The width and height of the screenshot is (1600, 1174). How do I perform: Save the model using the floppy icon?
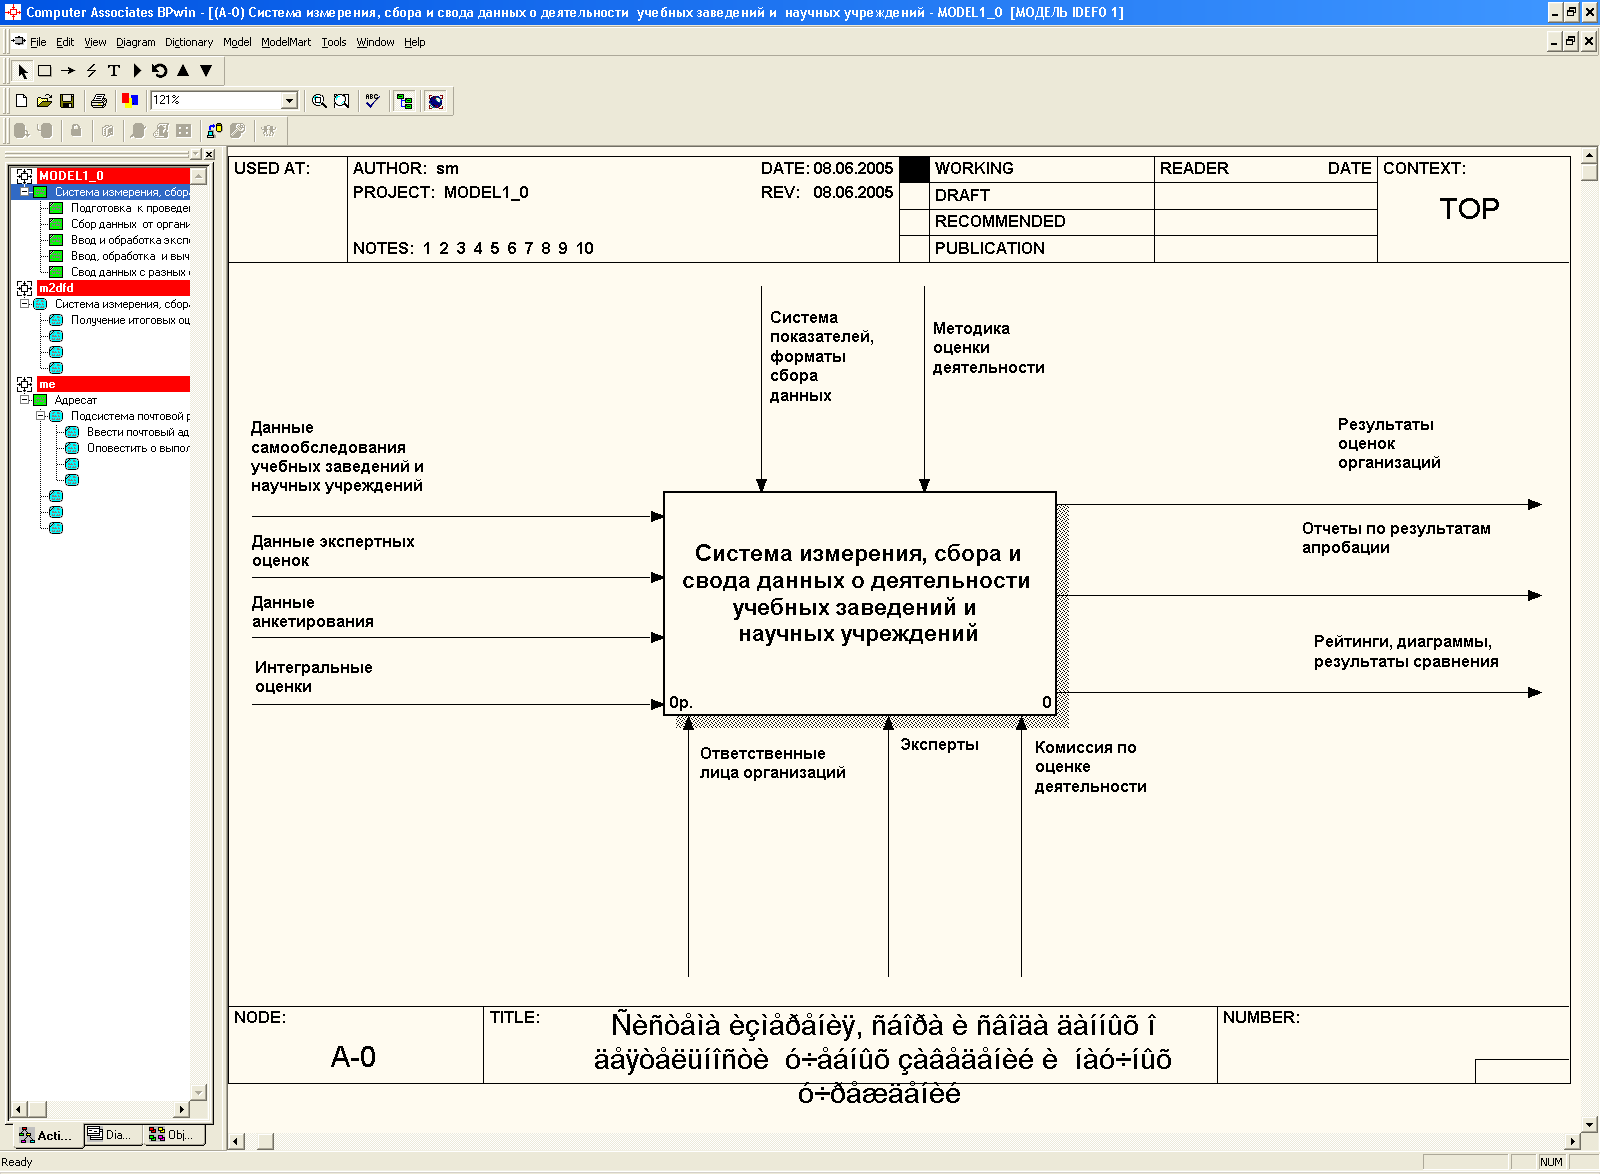point(67,101)
